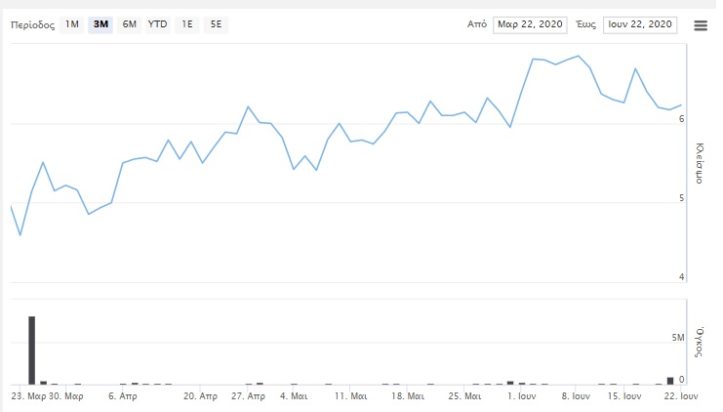The height and width of the screenshot is (412, 723).
Task: Set period to 1E (one year)
Action: pos(187,25)
